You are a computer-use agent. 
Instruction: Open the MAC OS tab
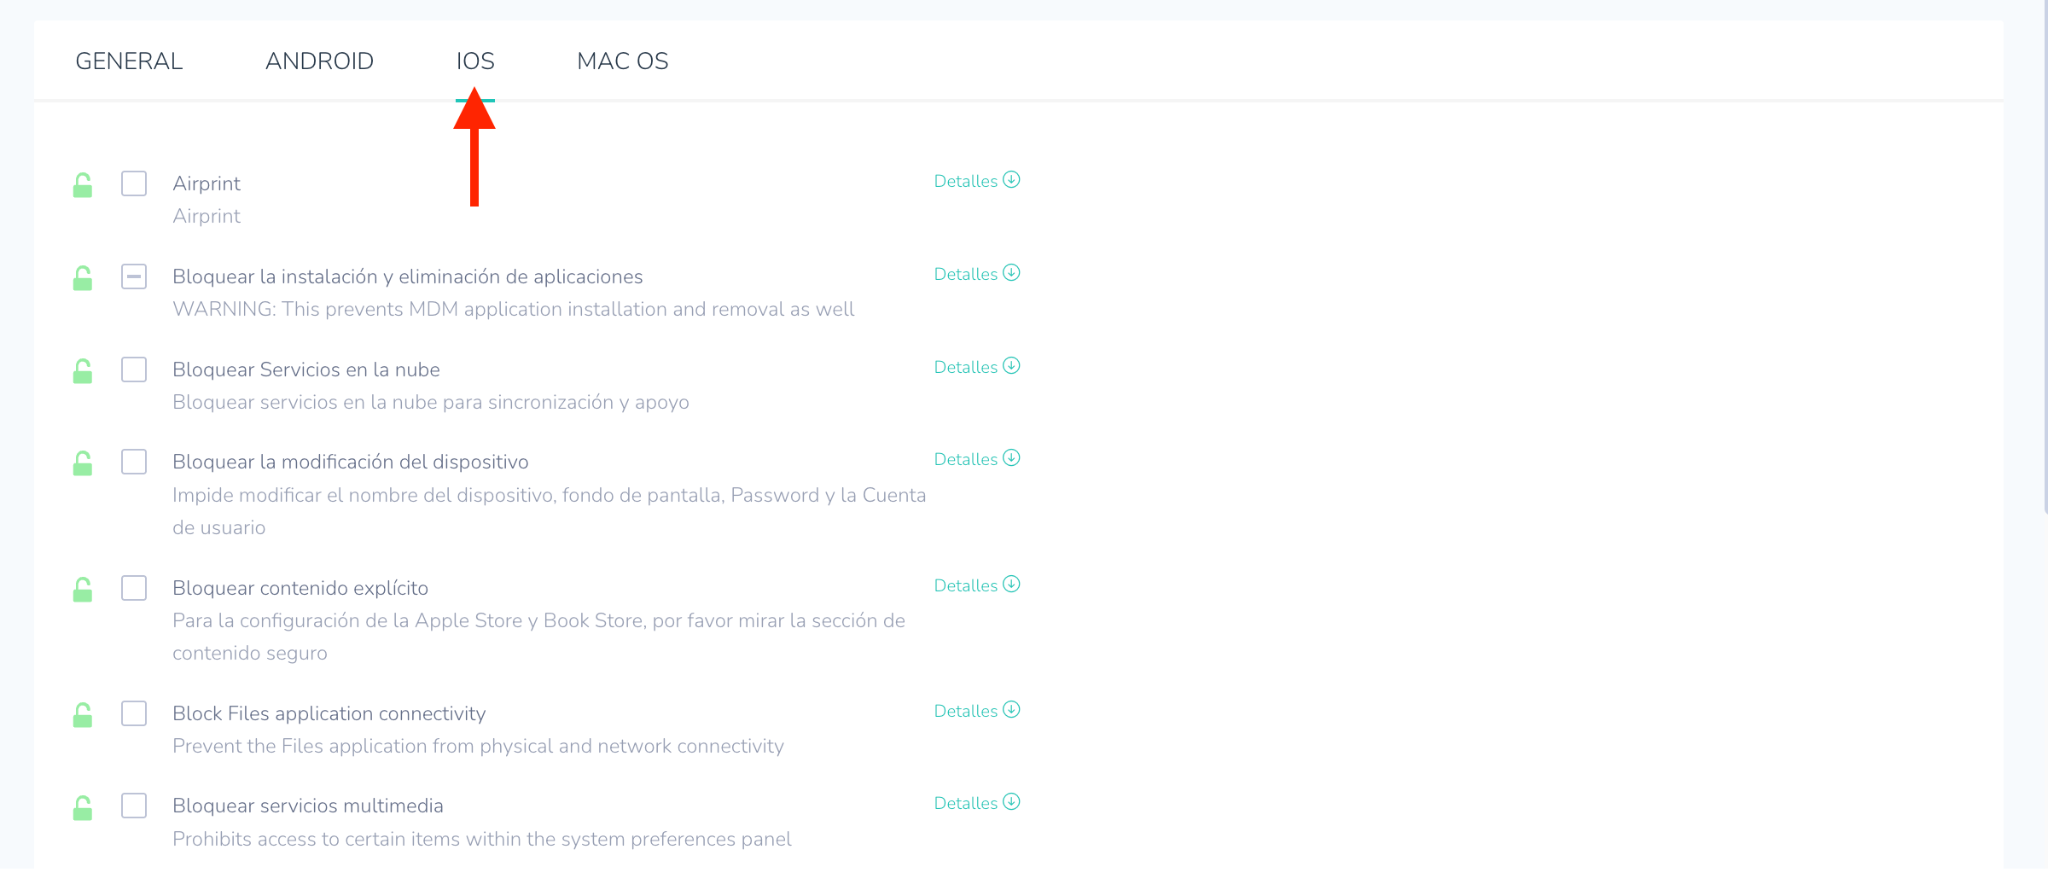(x=622, y=61)
